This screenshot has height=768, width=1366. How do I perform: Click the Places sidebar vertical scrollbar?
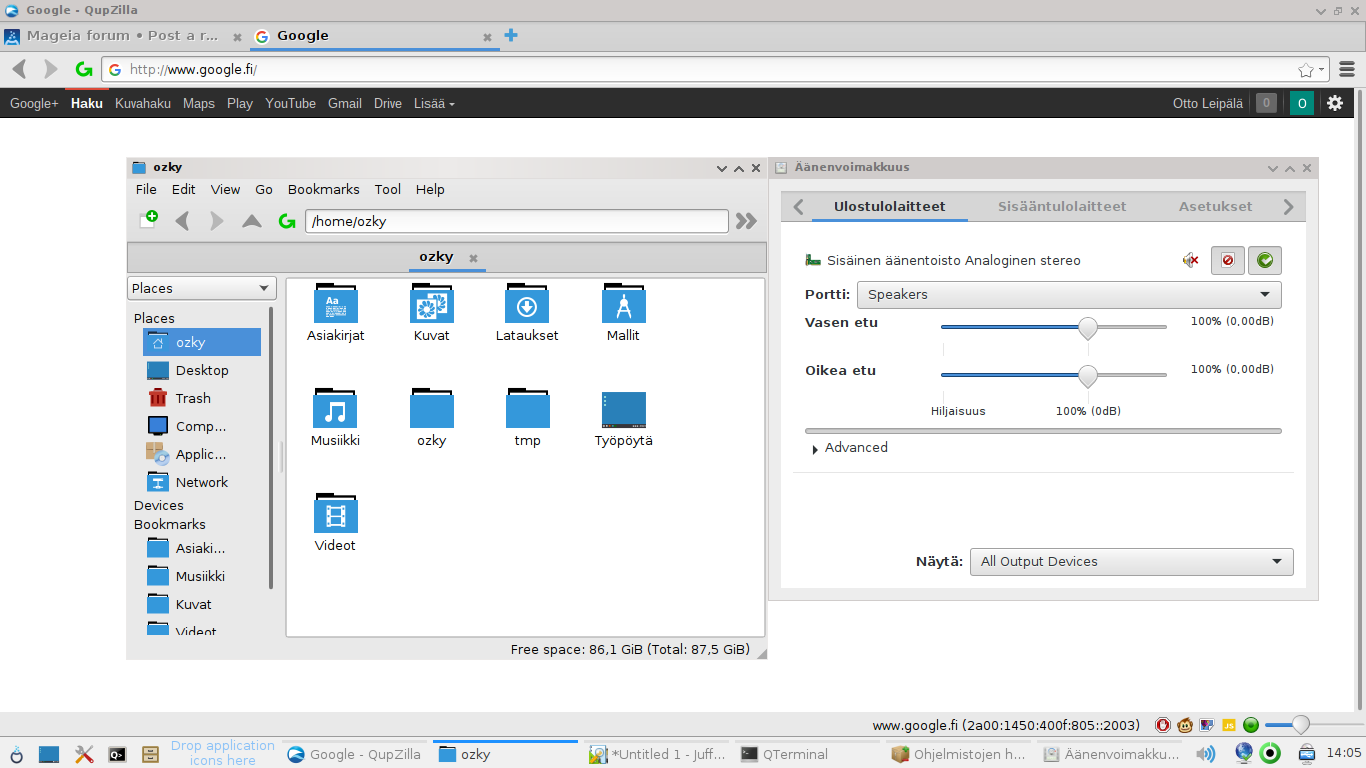point(271,448)
